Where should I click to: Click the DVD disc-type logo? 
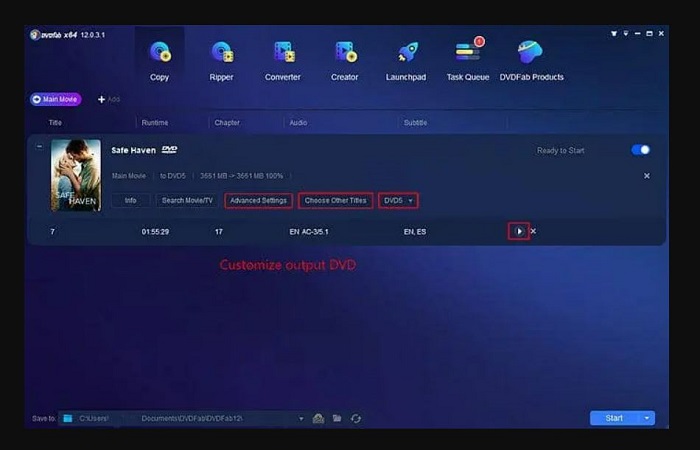pos(169,150)
